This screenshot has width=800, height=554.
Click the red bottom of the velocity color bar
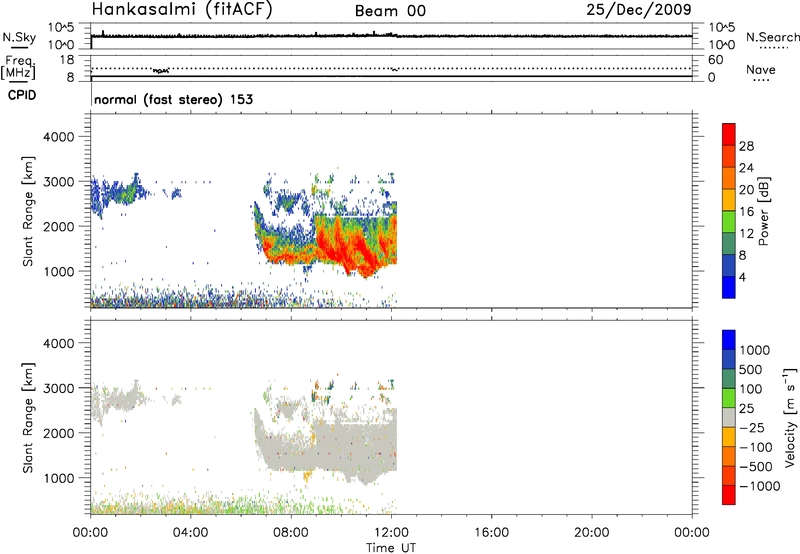point(729,495)
